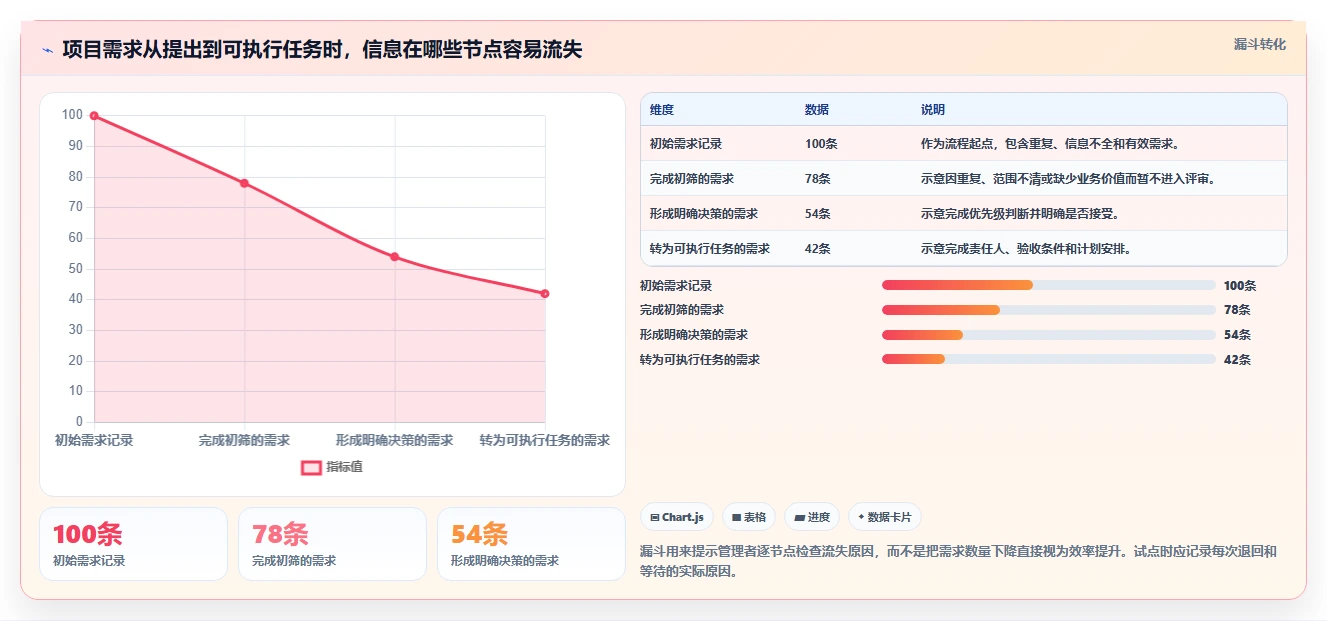Viewport: 1327px width, 621px height.
Task: Click the 初始需求记录 progress bar
Action: coord(1048,285)
